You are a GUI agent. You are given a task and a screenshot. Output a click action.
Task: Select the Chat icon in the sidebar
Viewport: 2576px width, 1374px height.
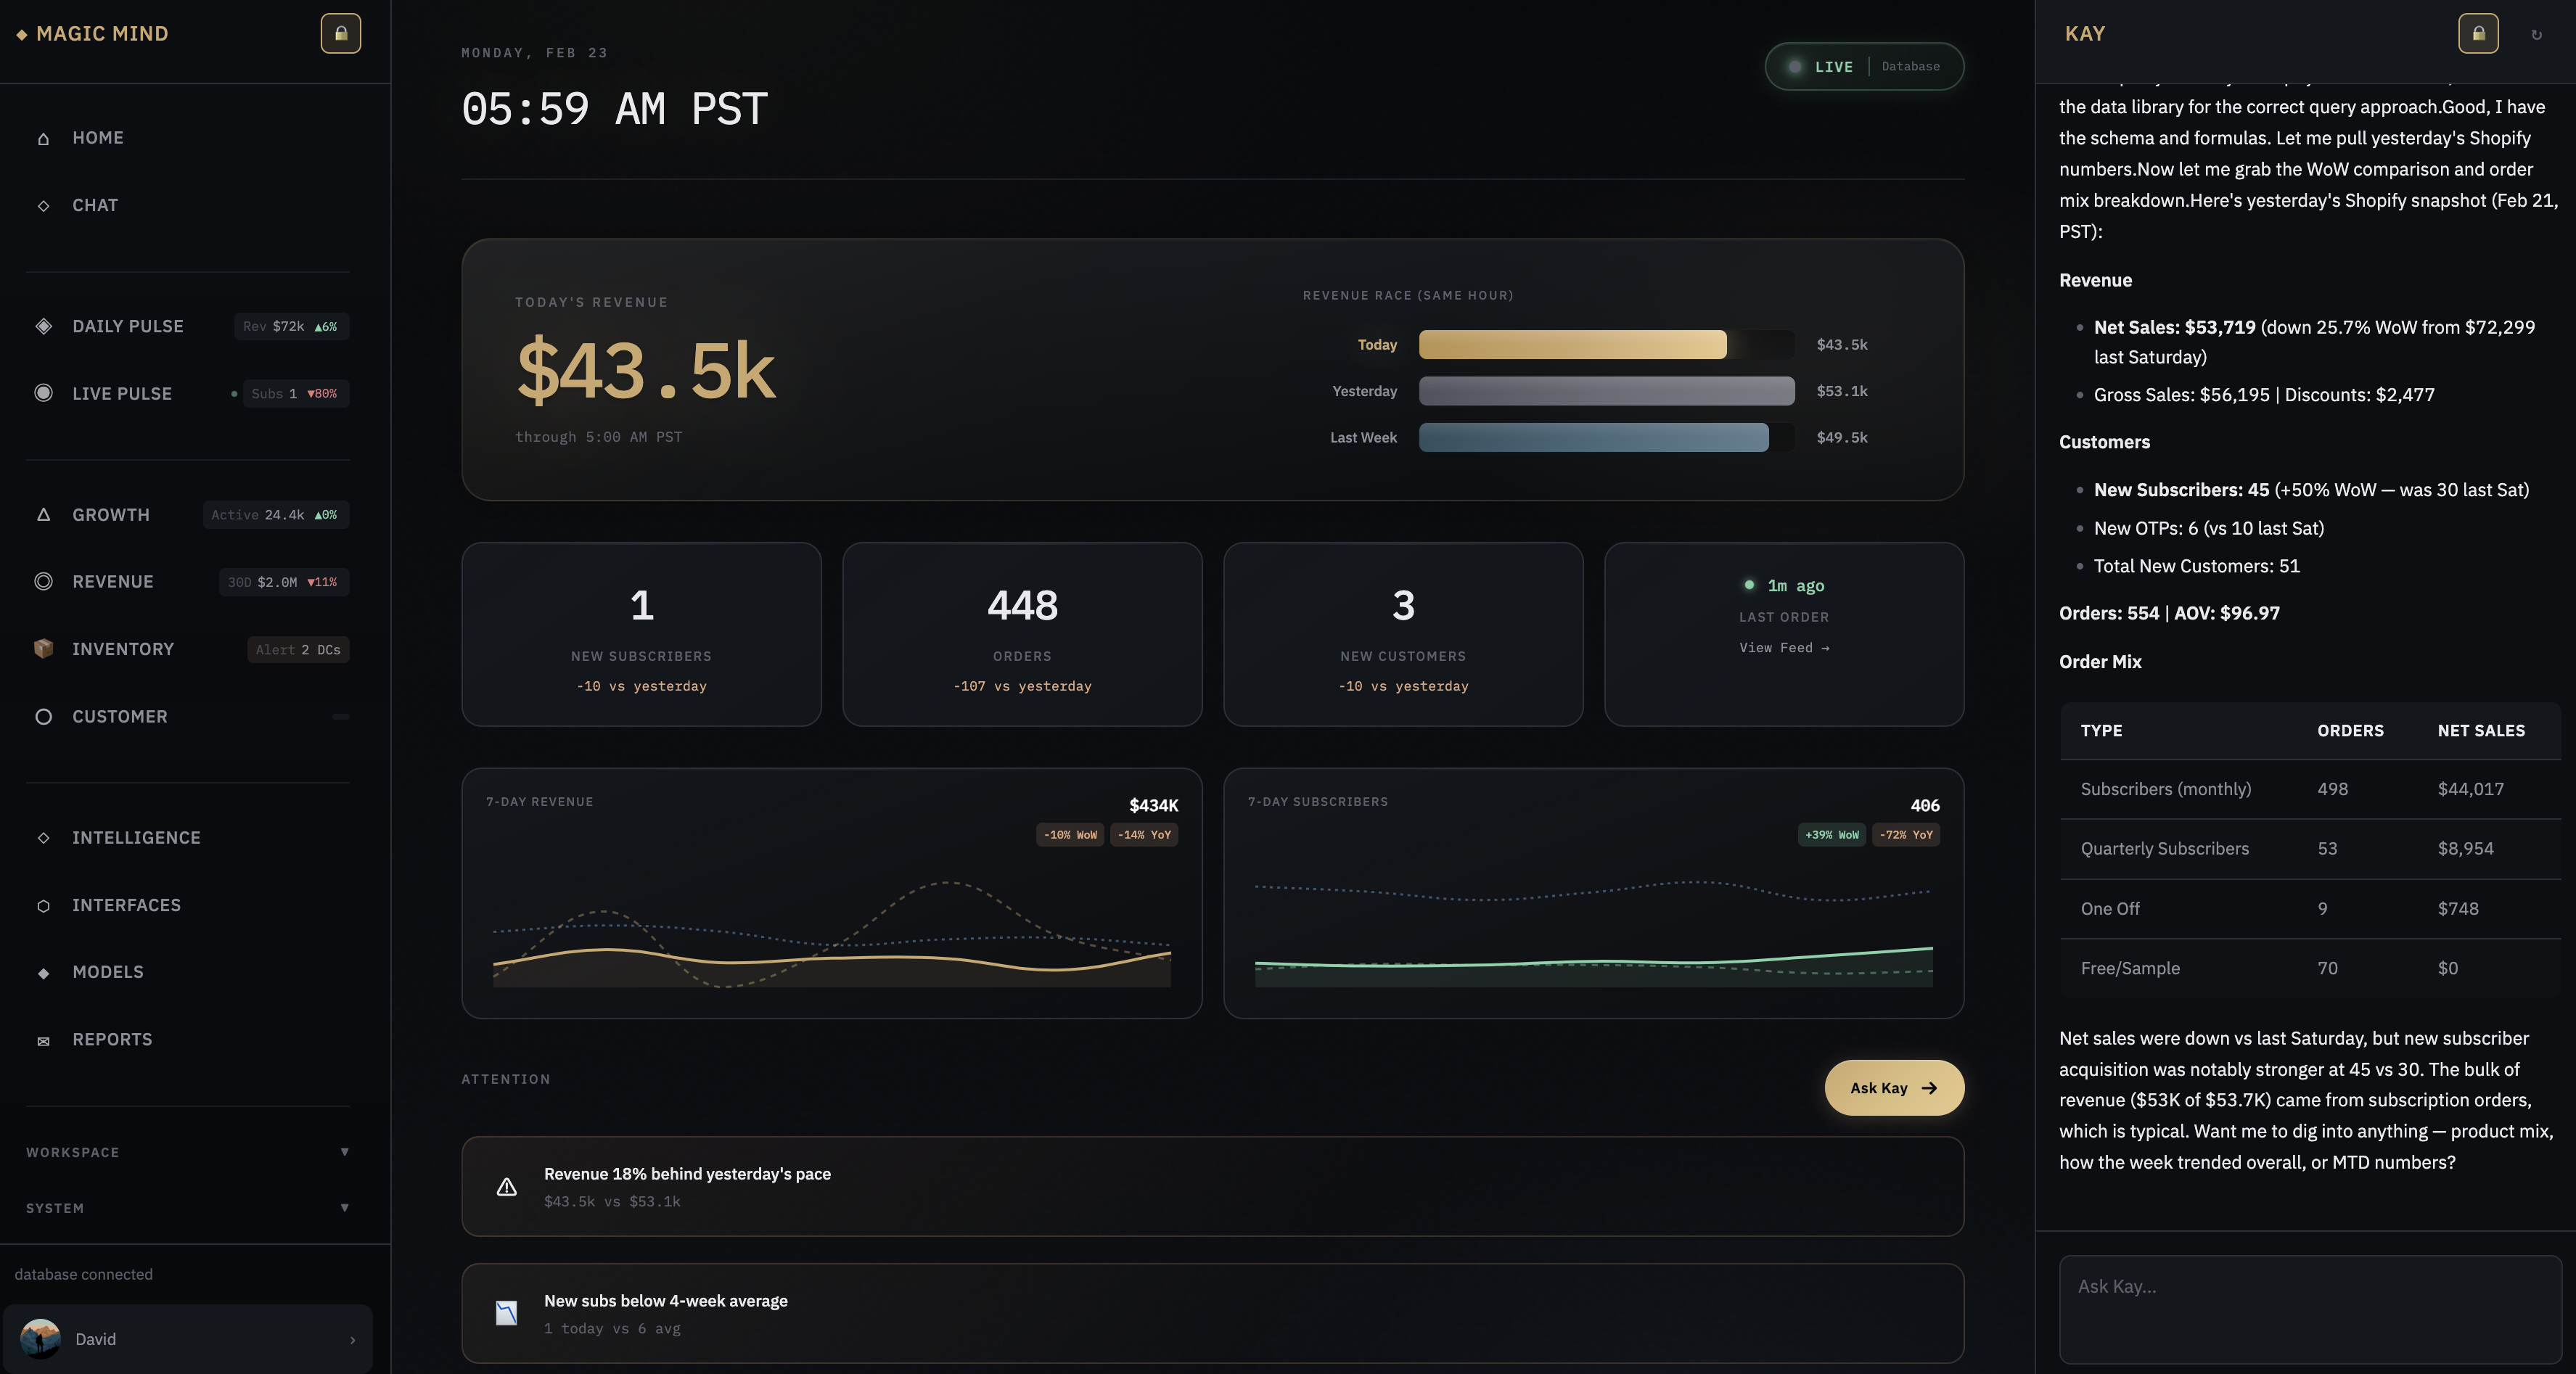pos(43,206)
